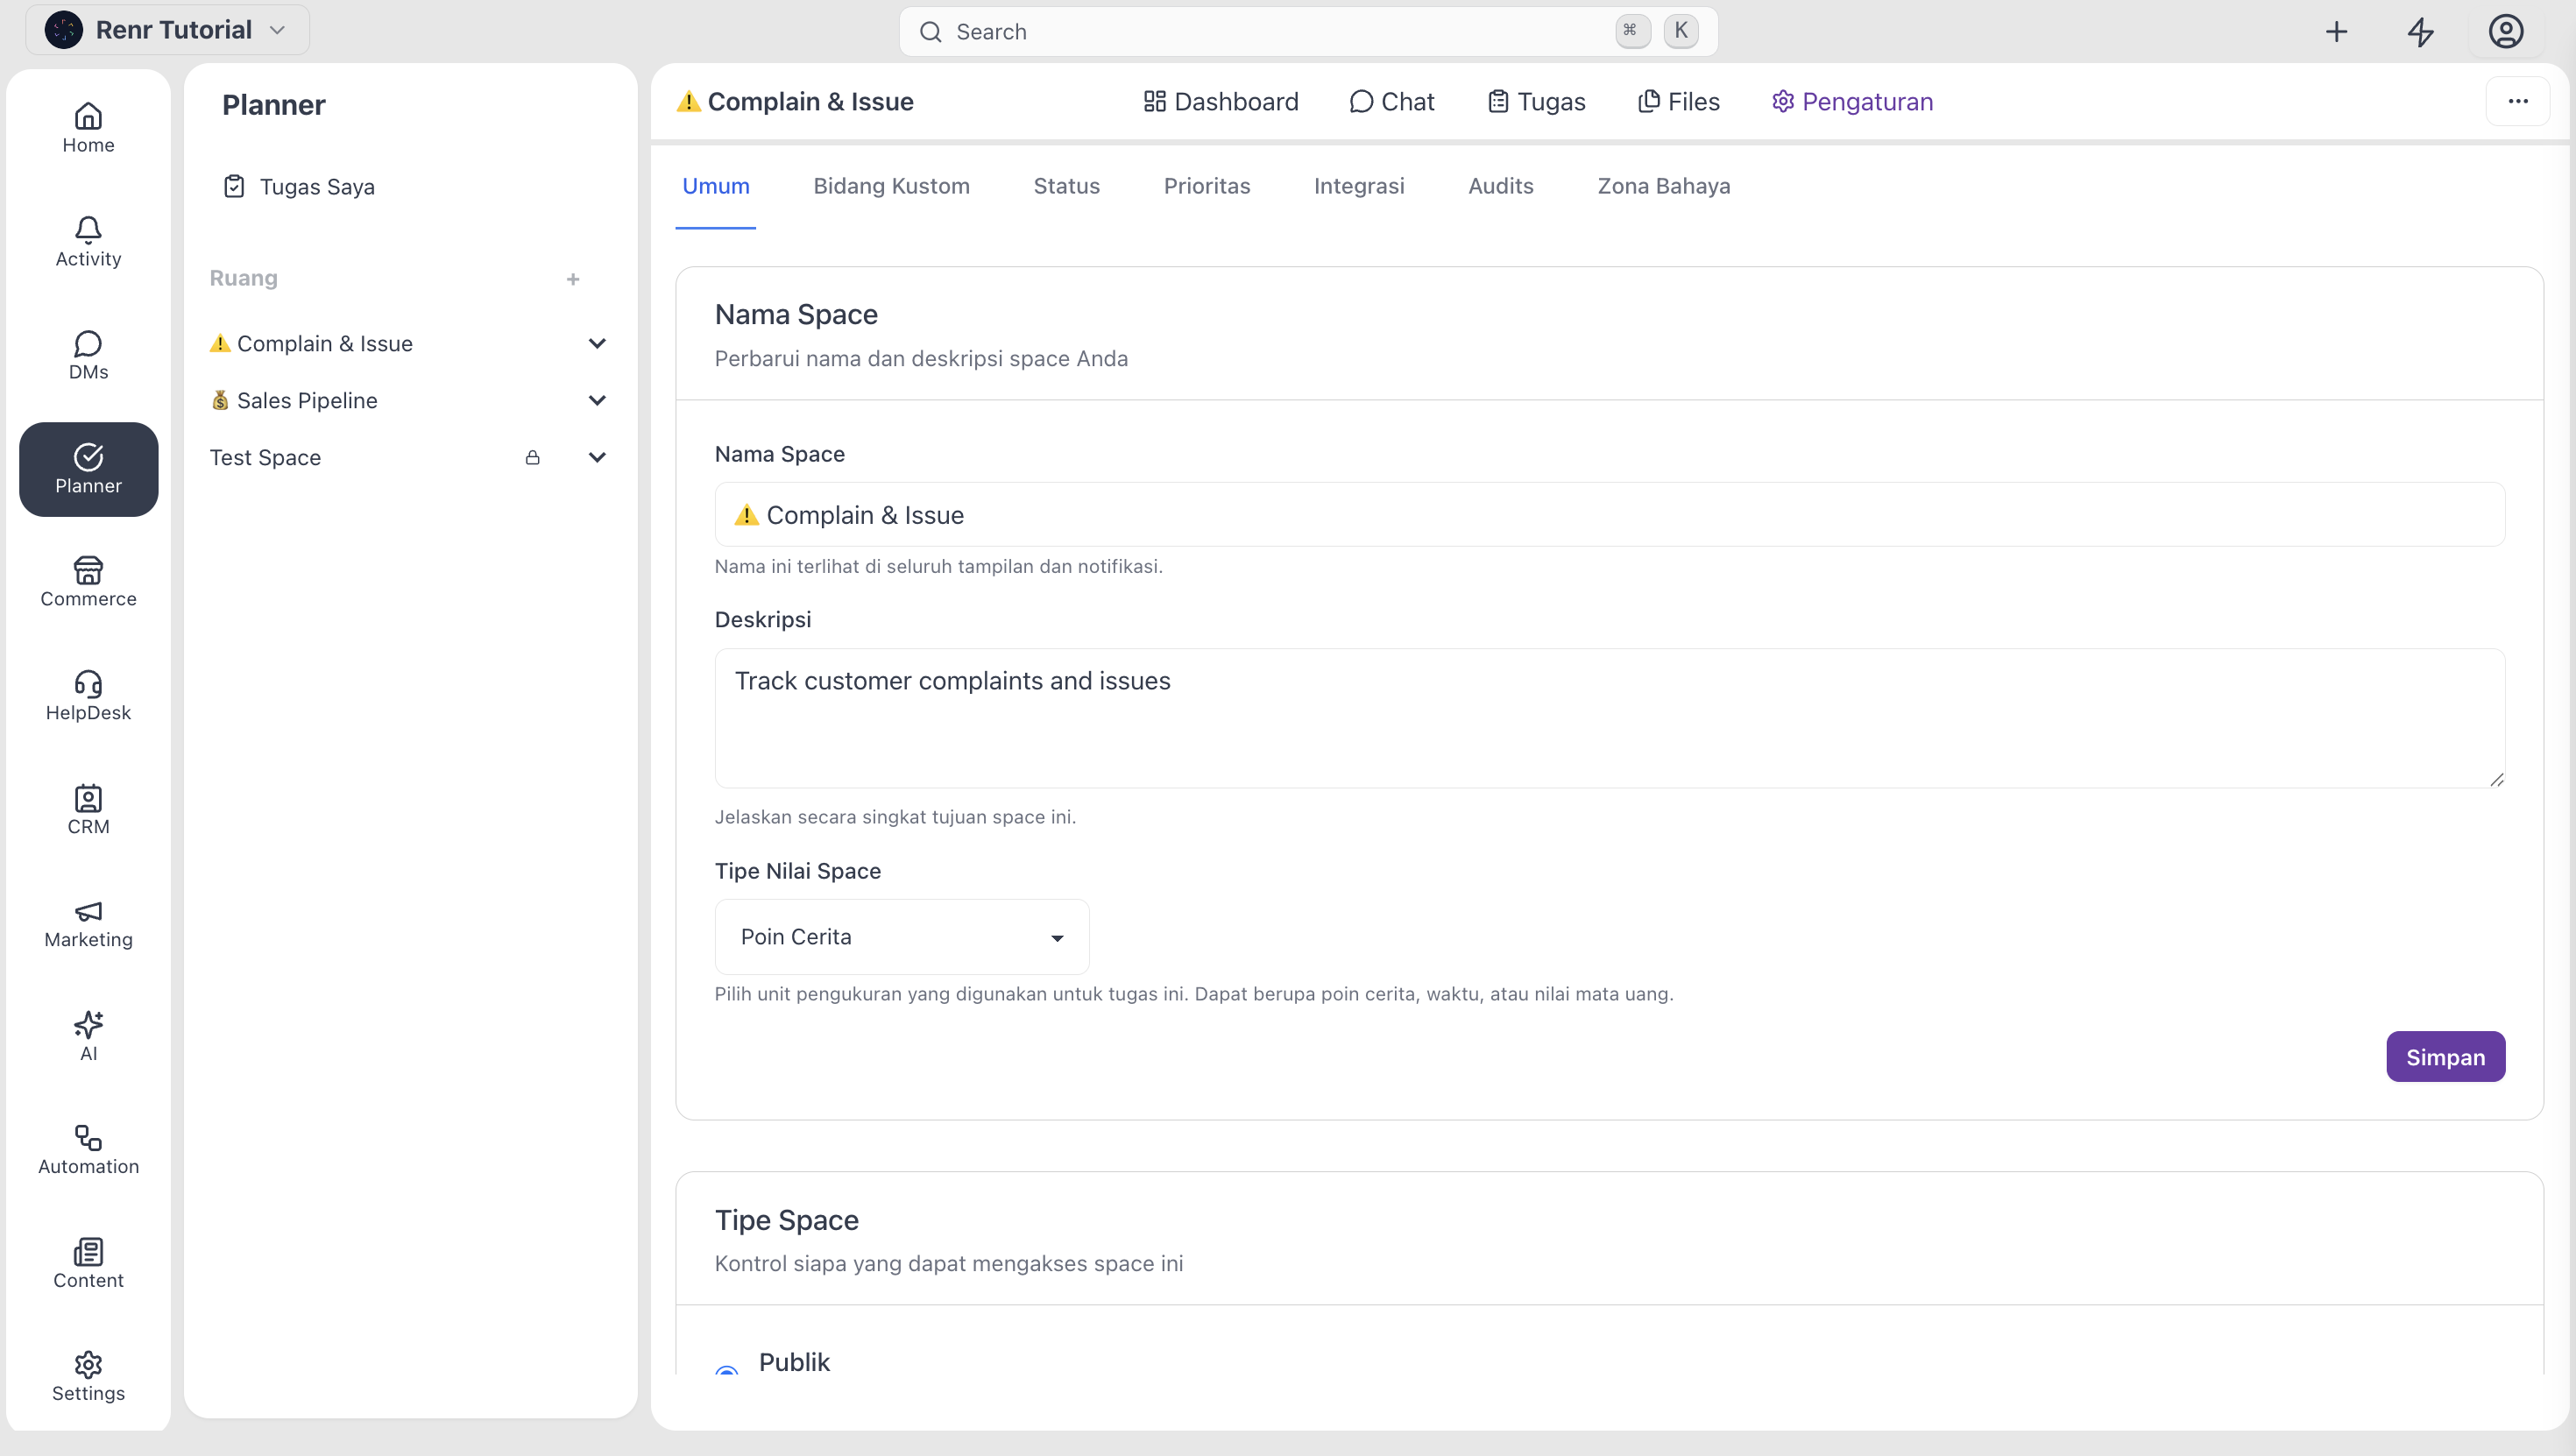The image size is (2576, 1456).
Task: Open the Automation workflow module
Action: [88, 1150]
